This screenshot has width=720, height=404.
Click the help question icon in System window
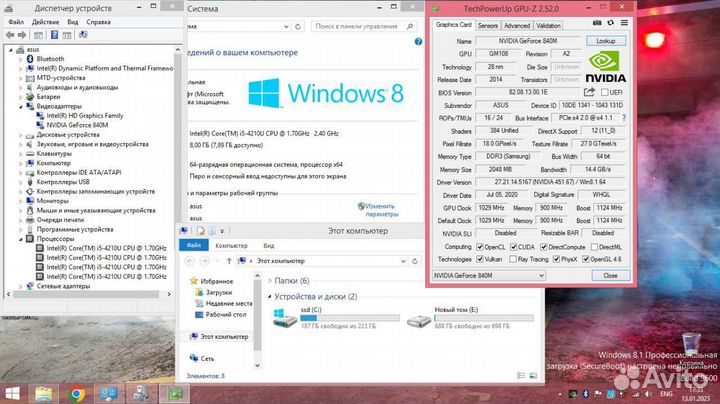418,41
